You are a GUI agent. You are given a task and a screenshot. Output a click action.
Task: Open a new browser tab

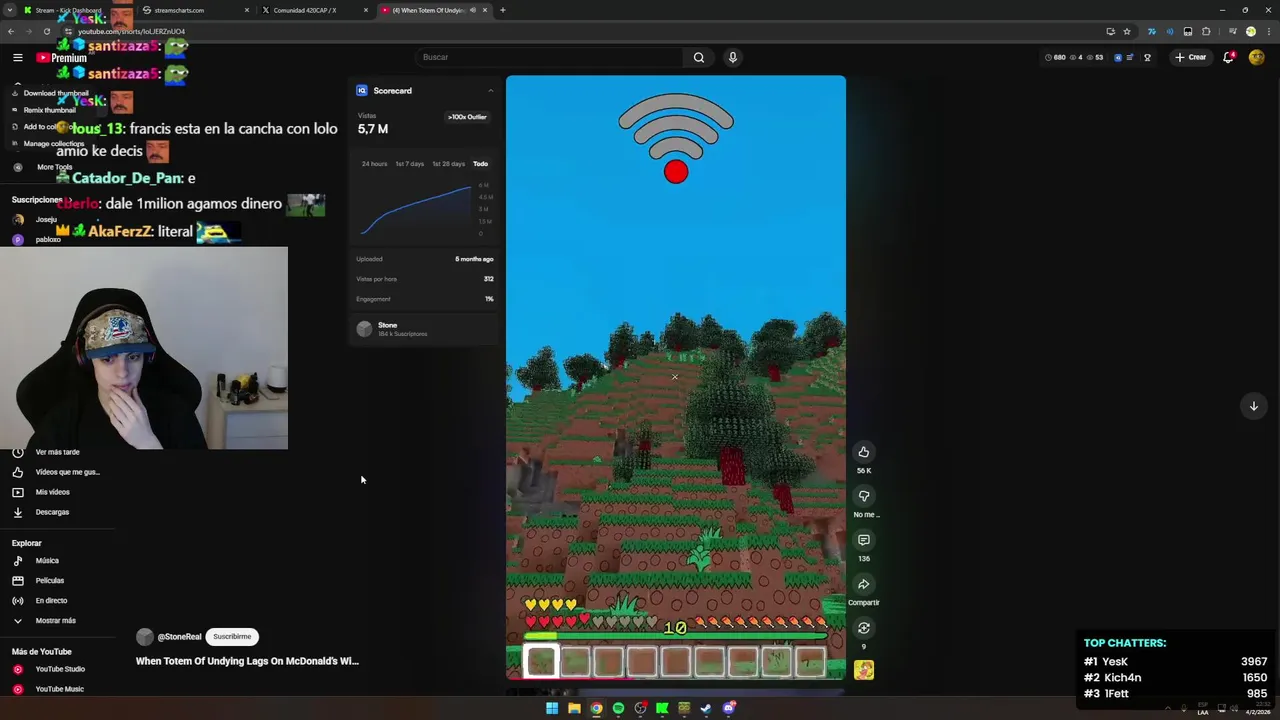[x=503, y=10]
